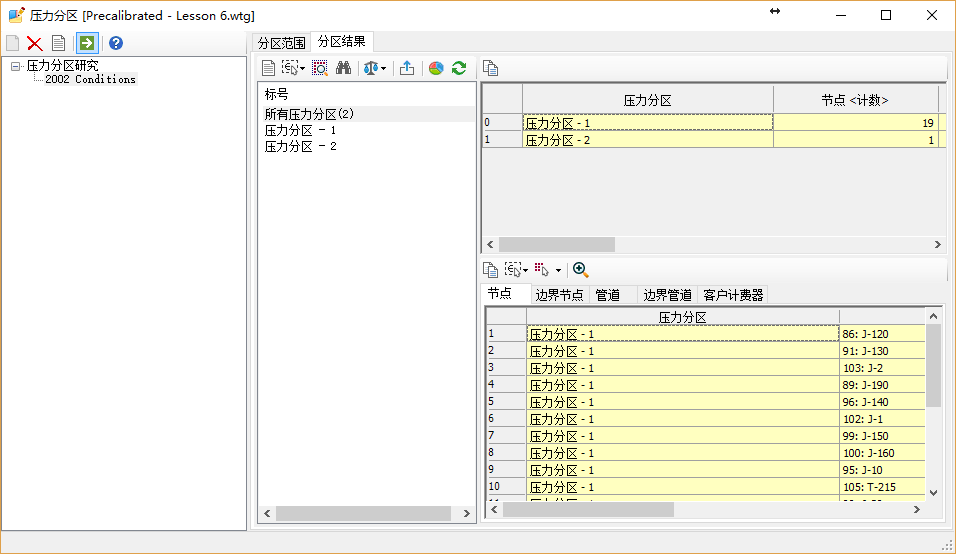The width and height of the screenshot is (956, 554).
Task: Click the zoom to zone extents icon
Action: (319, 68)
